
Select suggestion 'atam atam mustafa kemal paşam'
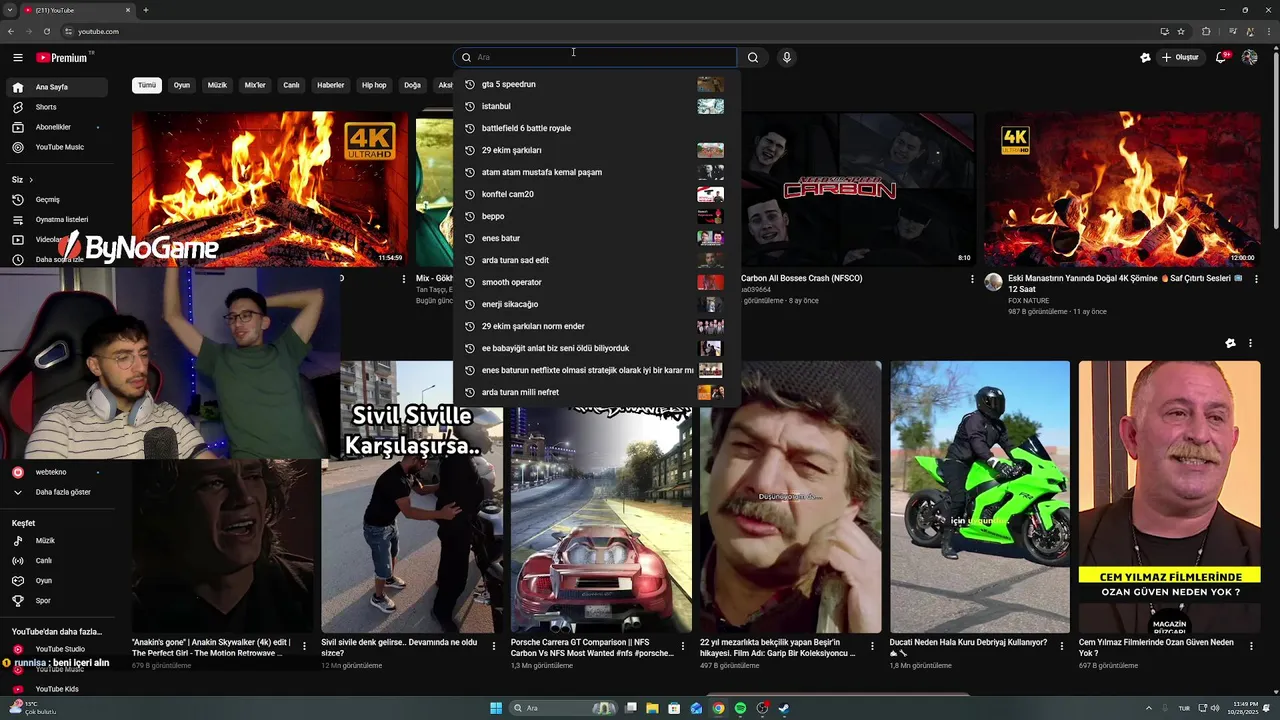tap(597, 172)
